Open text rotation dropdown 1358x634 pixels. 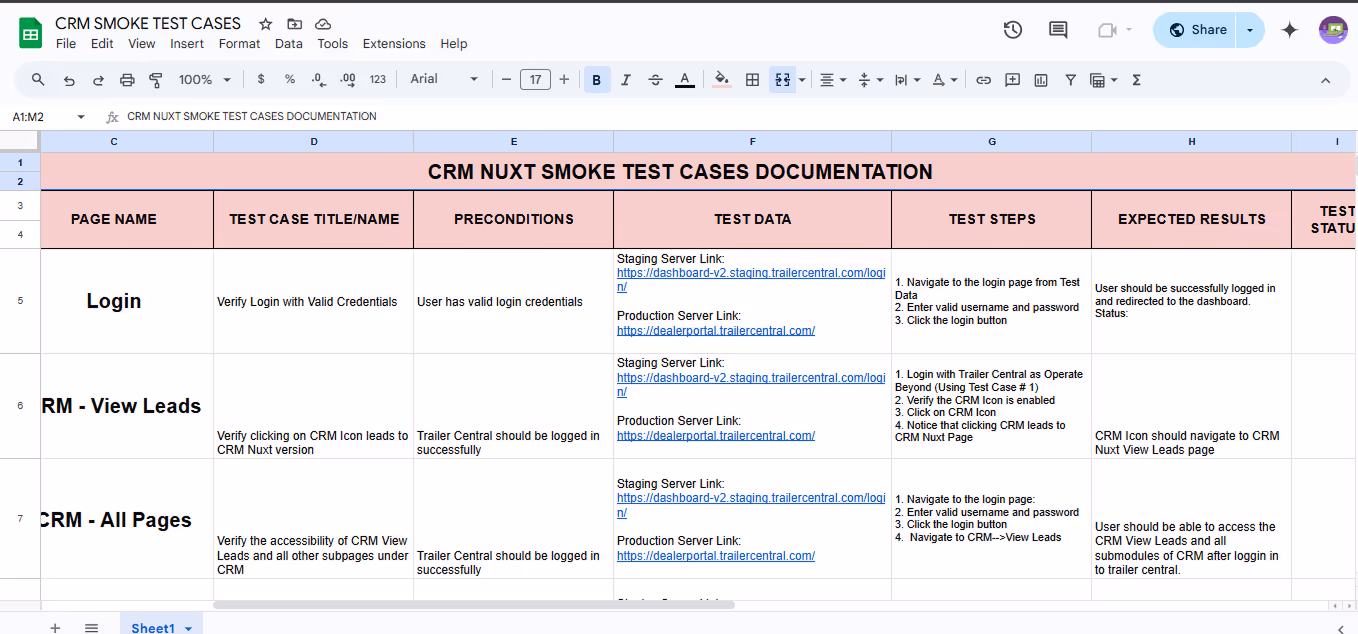pos(944,80)
